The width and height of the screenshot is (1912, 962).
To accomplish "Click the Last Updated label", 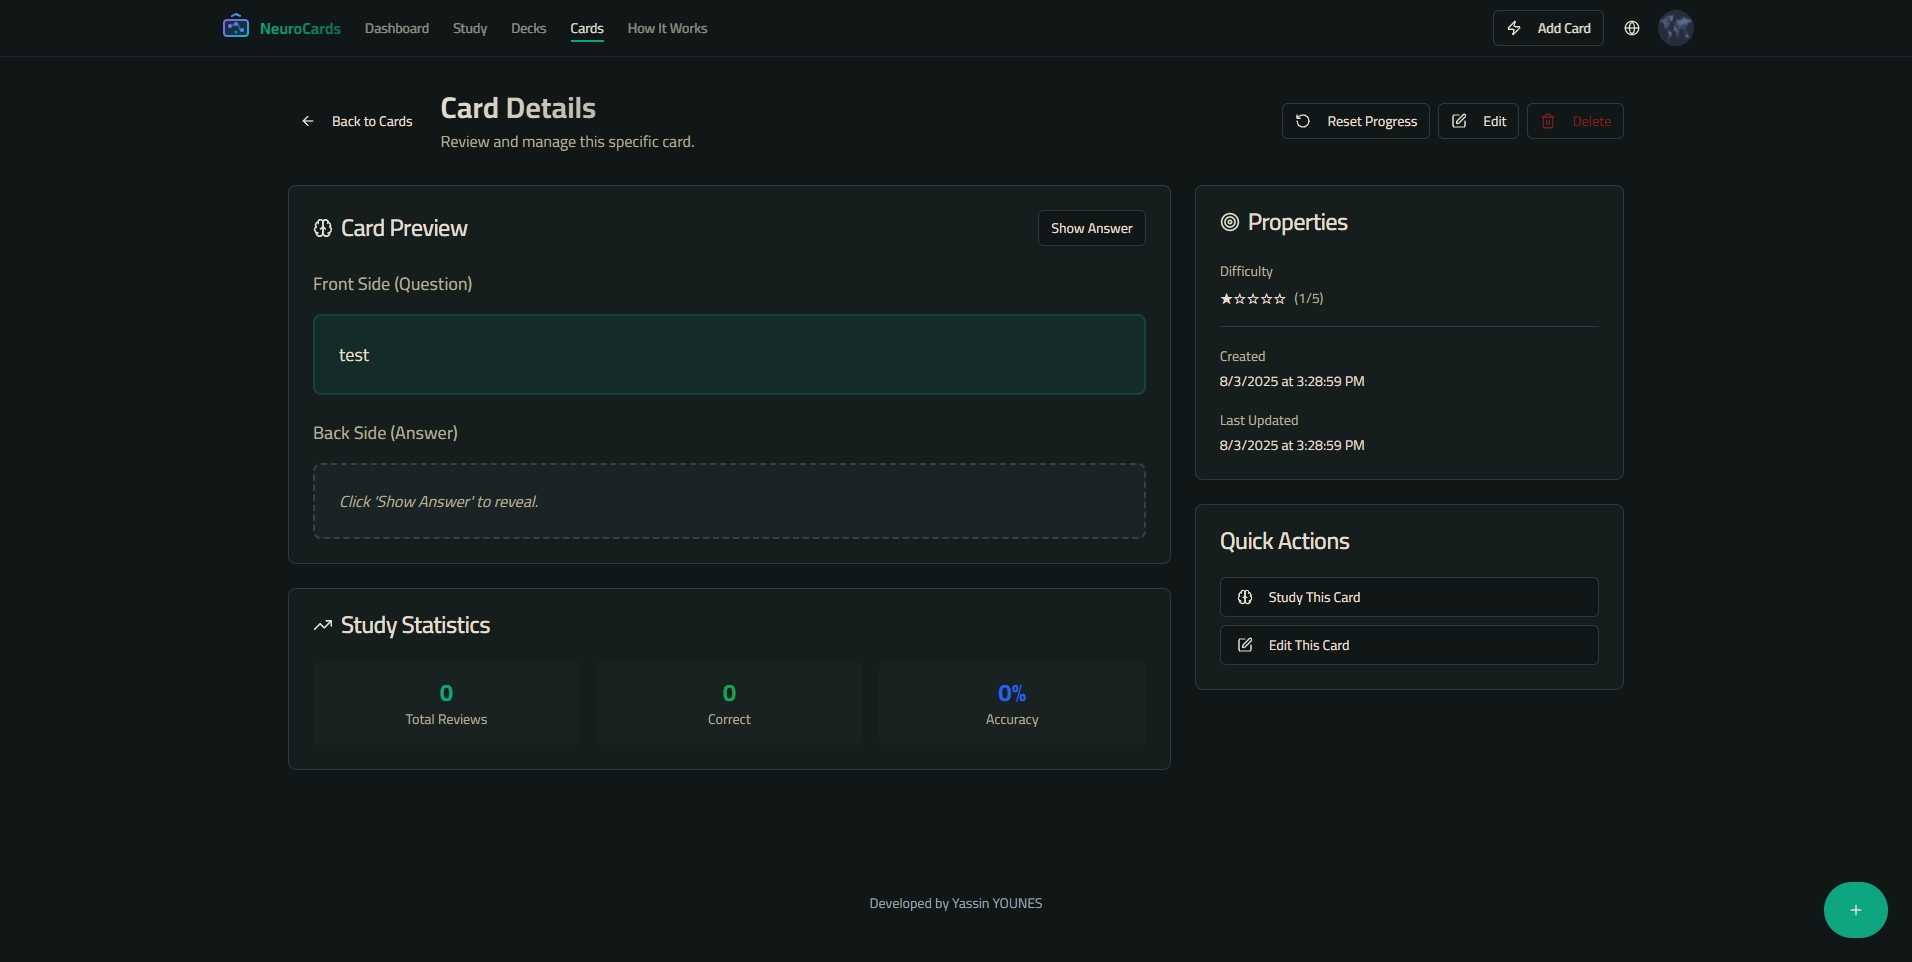I will 1259,420.
